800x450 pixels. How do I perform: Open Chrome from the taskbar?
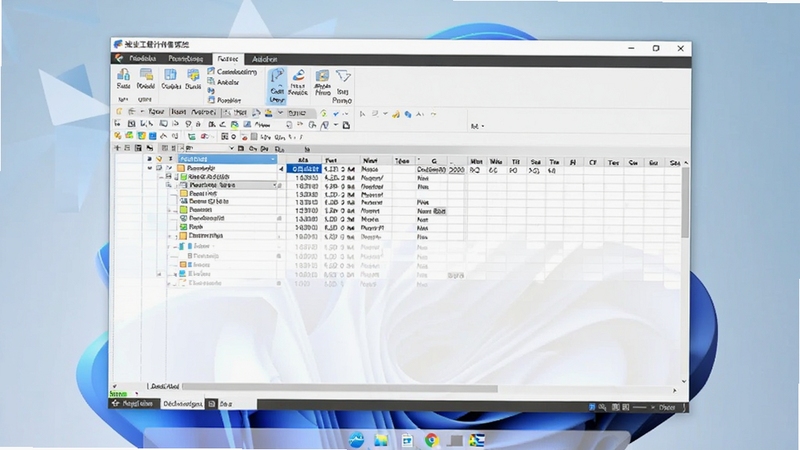click(x=432, y=440)
